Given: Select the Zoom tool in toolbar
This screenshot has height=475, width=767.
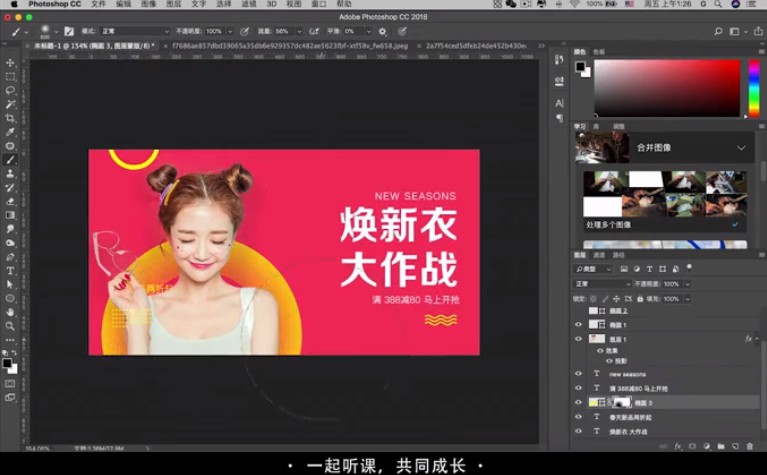Looking at the screenshot, I should pyautogui.click(x=11, y=325).
